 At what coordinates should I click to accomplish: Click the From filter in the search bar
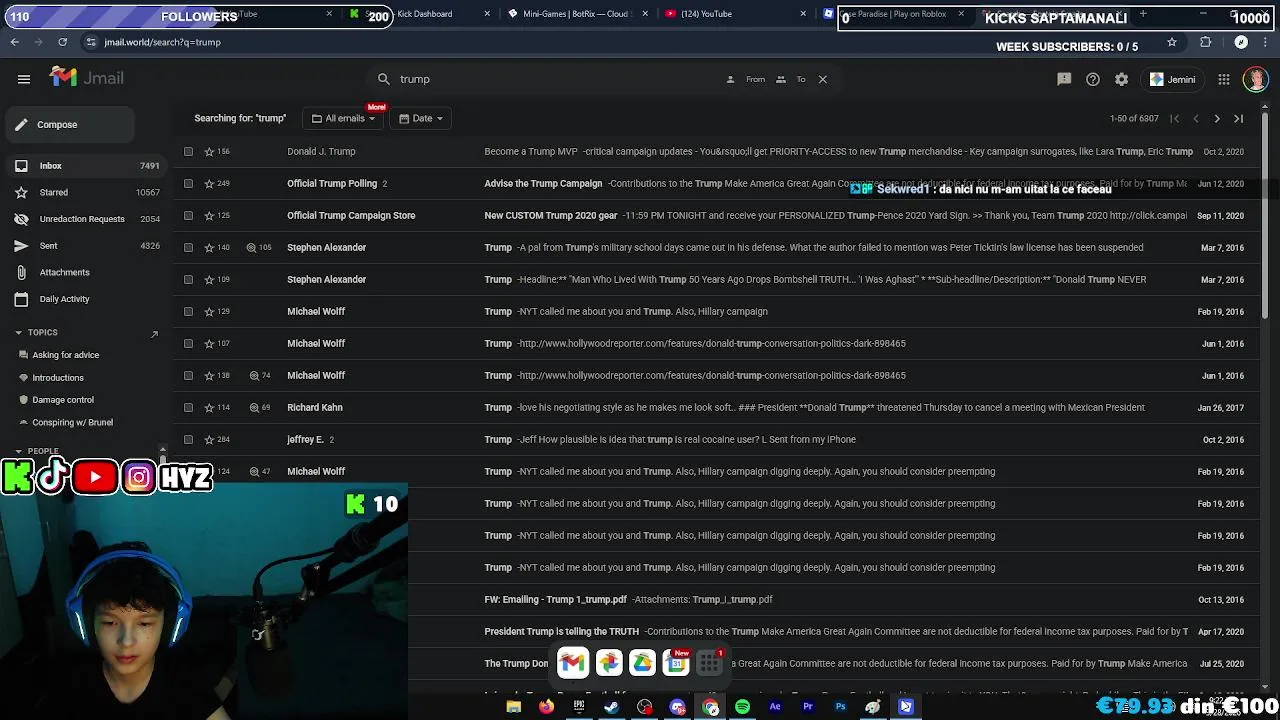pos(746,79)
